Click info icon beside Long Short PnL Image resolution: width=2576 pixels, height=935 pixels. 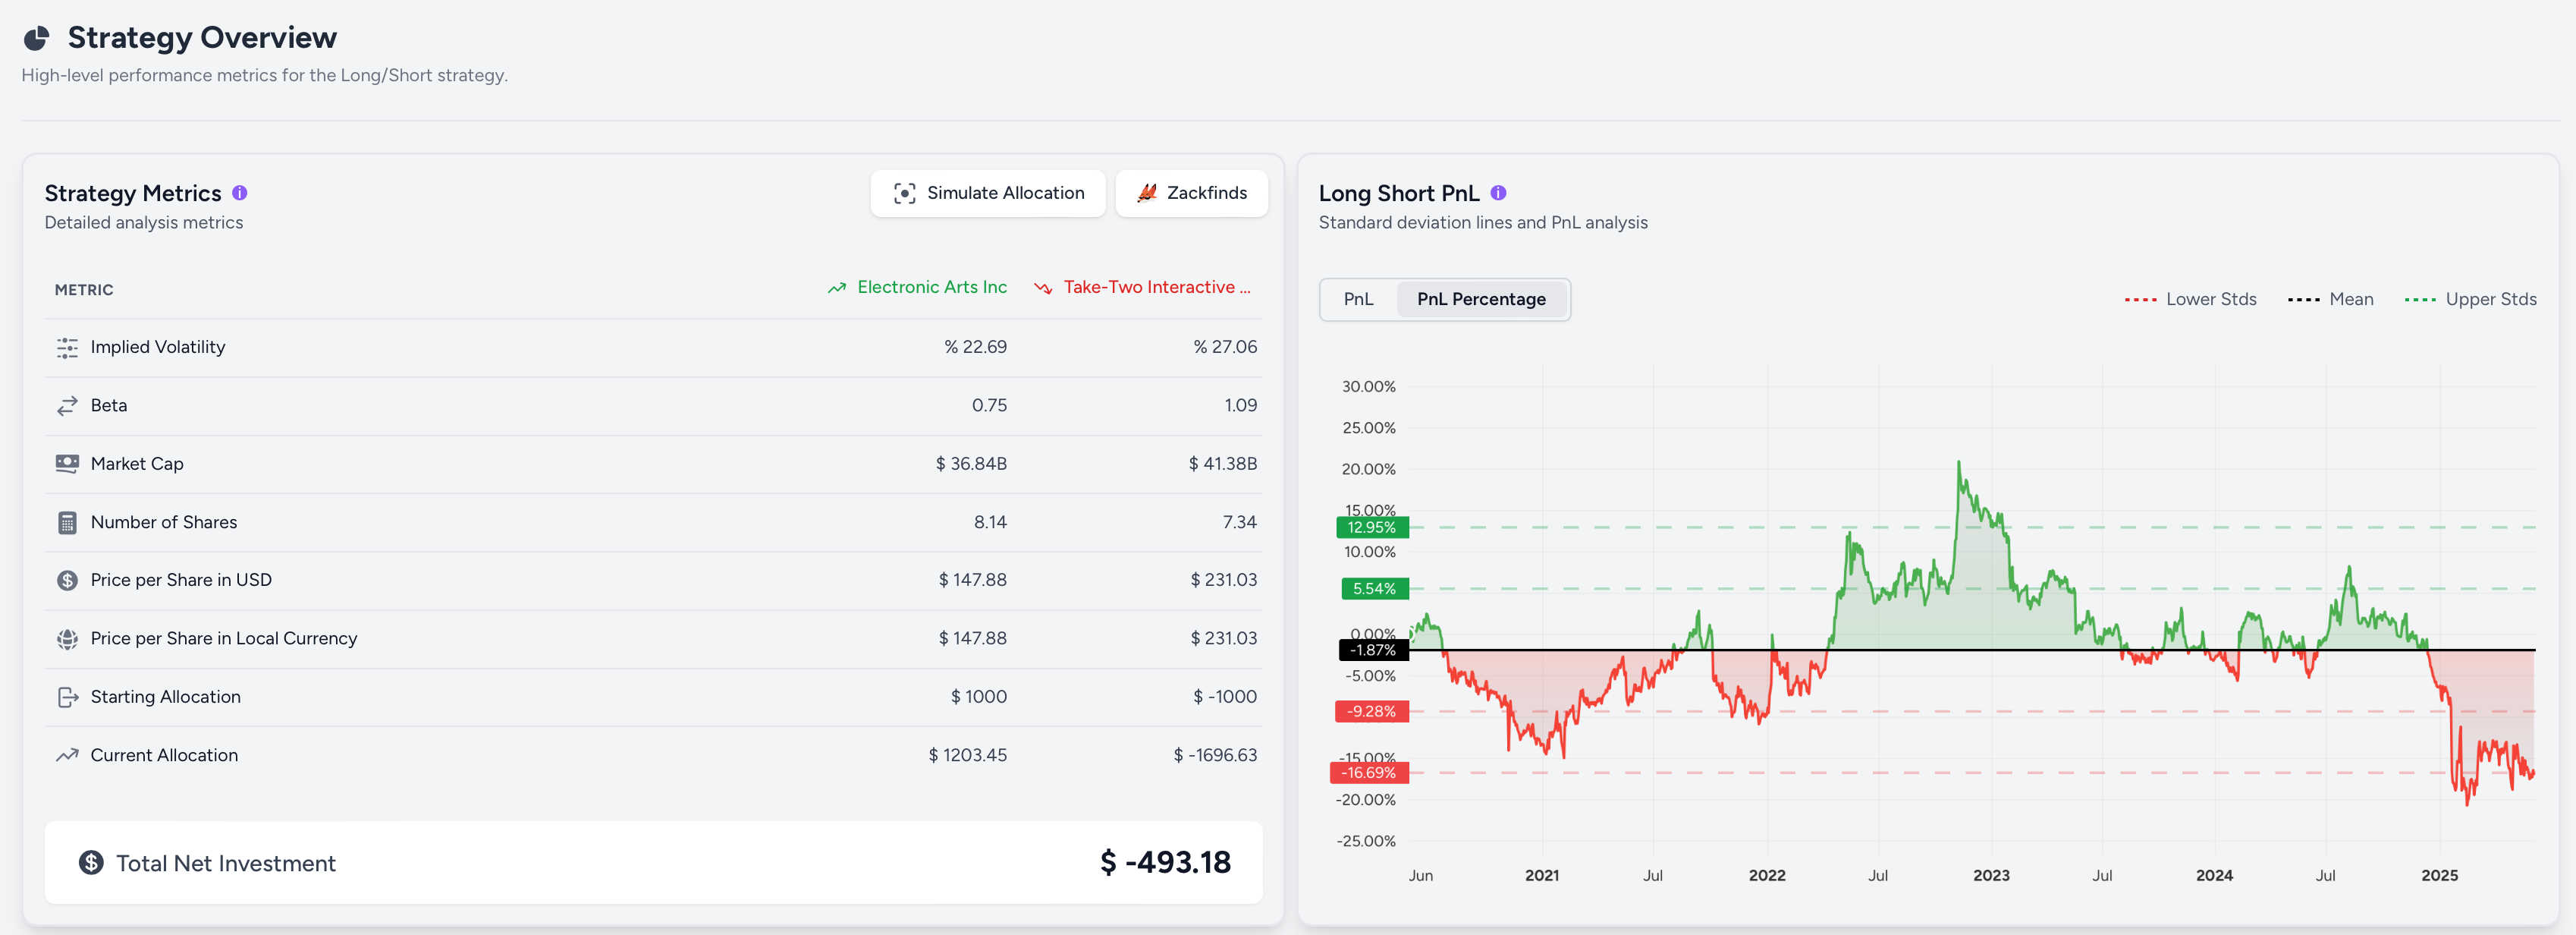(1498, 193)
